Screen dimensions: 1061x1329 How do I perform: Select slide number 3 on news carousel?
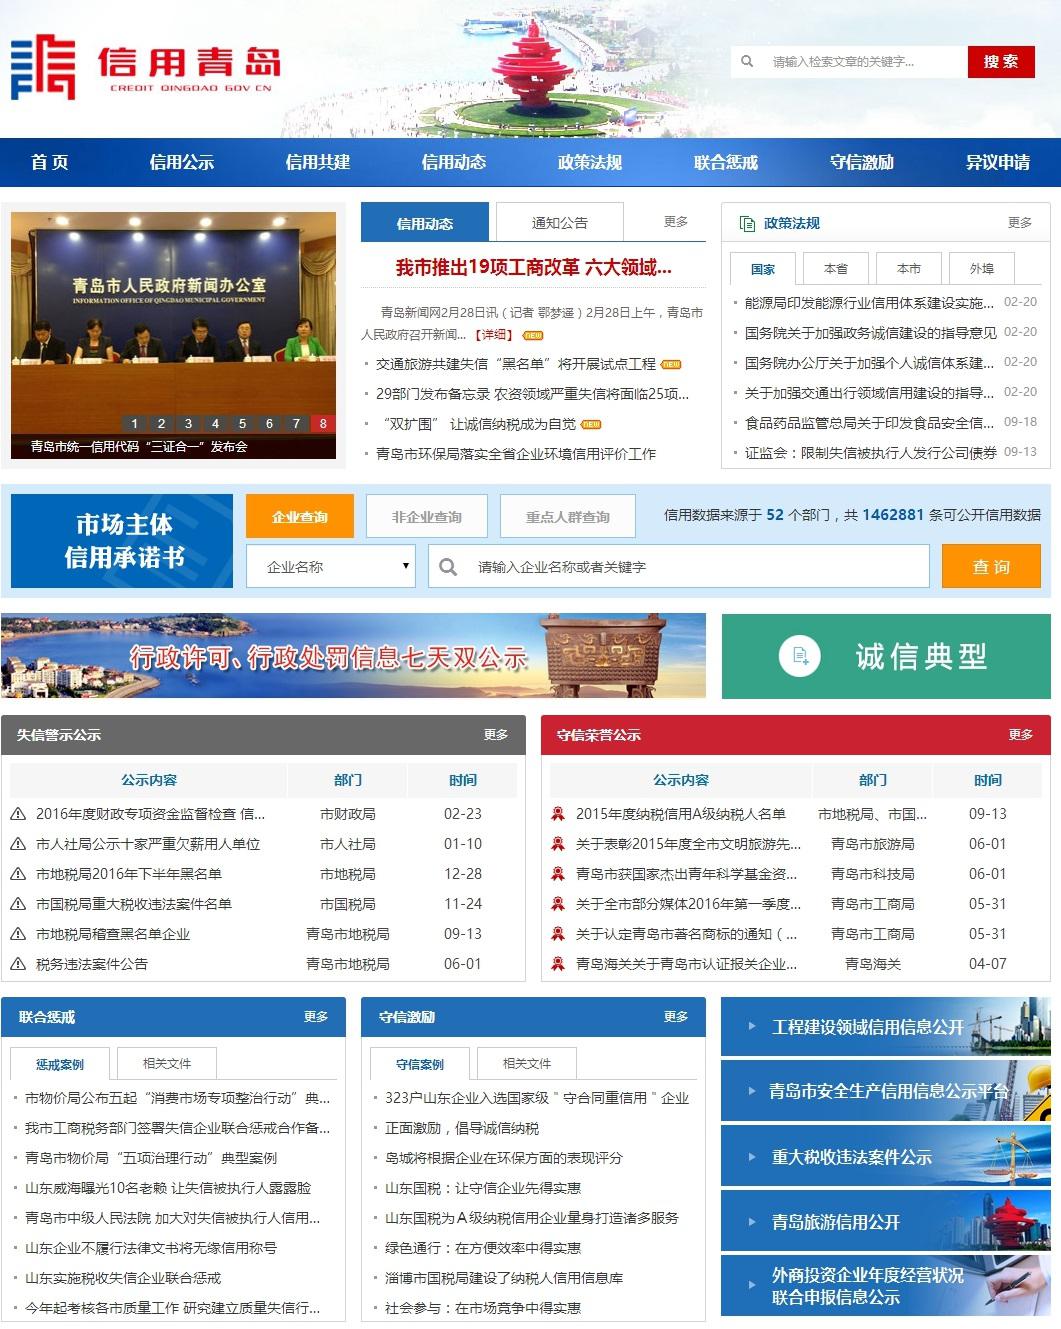click(x=188, y=423)
